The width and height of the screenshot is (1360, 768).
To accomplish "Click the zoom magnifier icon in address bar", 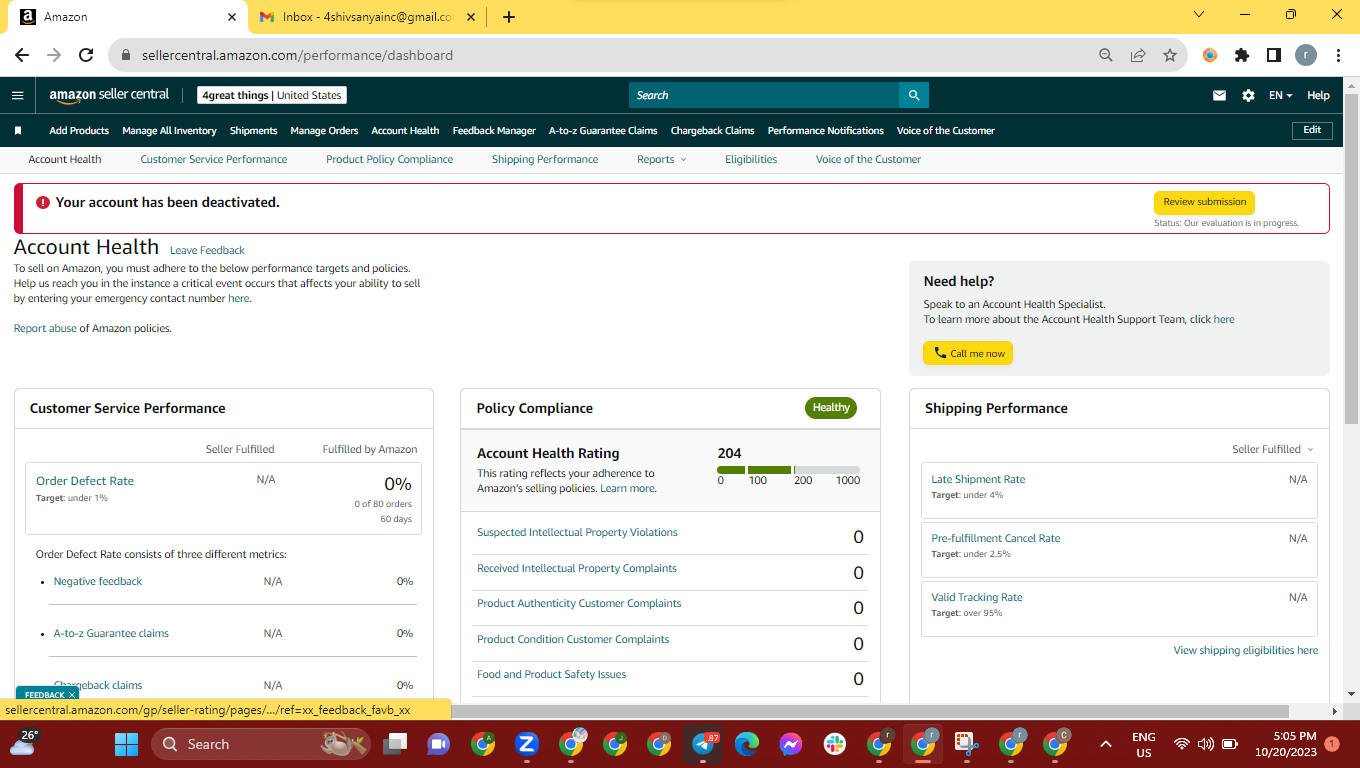I will coord(1106,55).
